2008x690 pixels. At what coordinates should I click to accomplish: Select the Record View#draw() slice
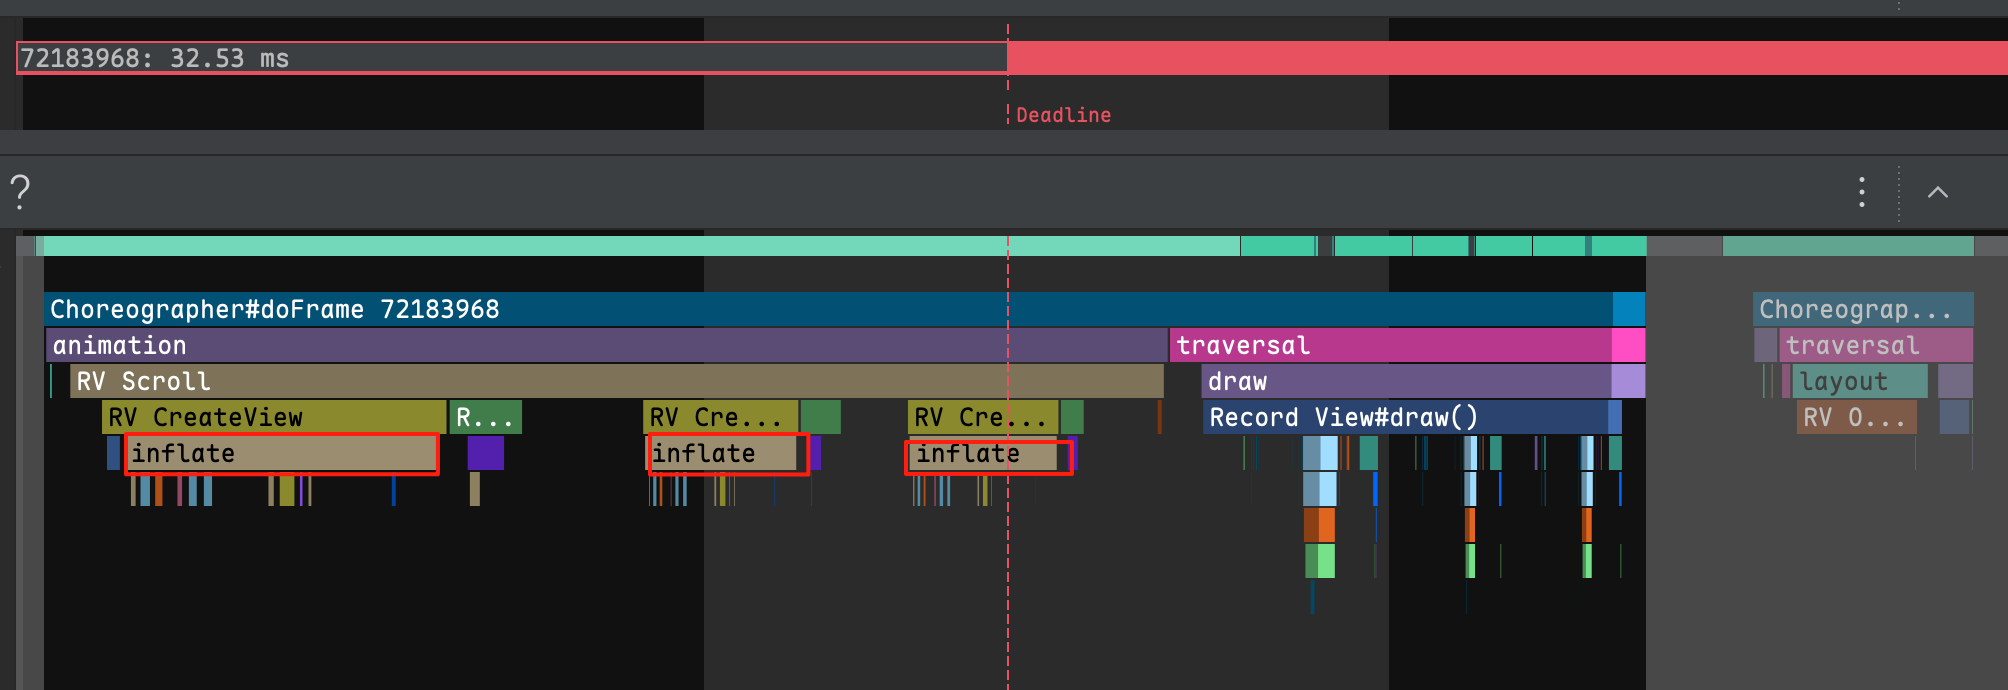pos(1405,417)
